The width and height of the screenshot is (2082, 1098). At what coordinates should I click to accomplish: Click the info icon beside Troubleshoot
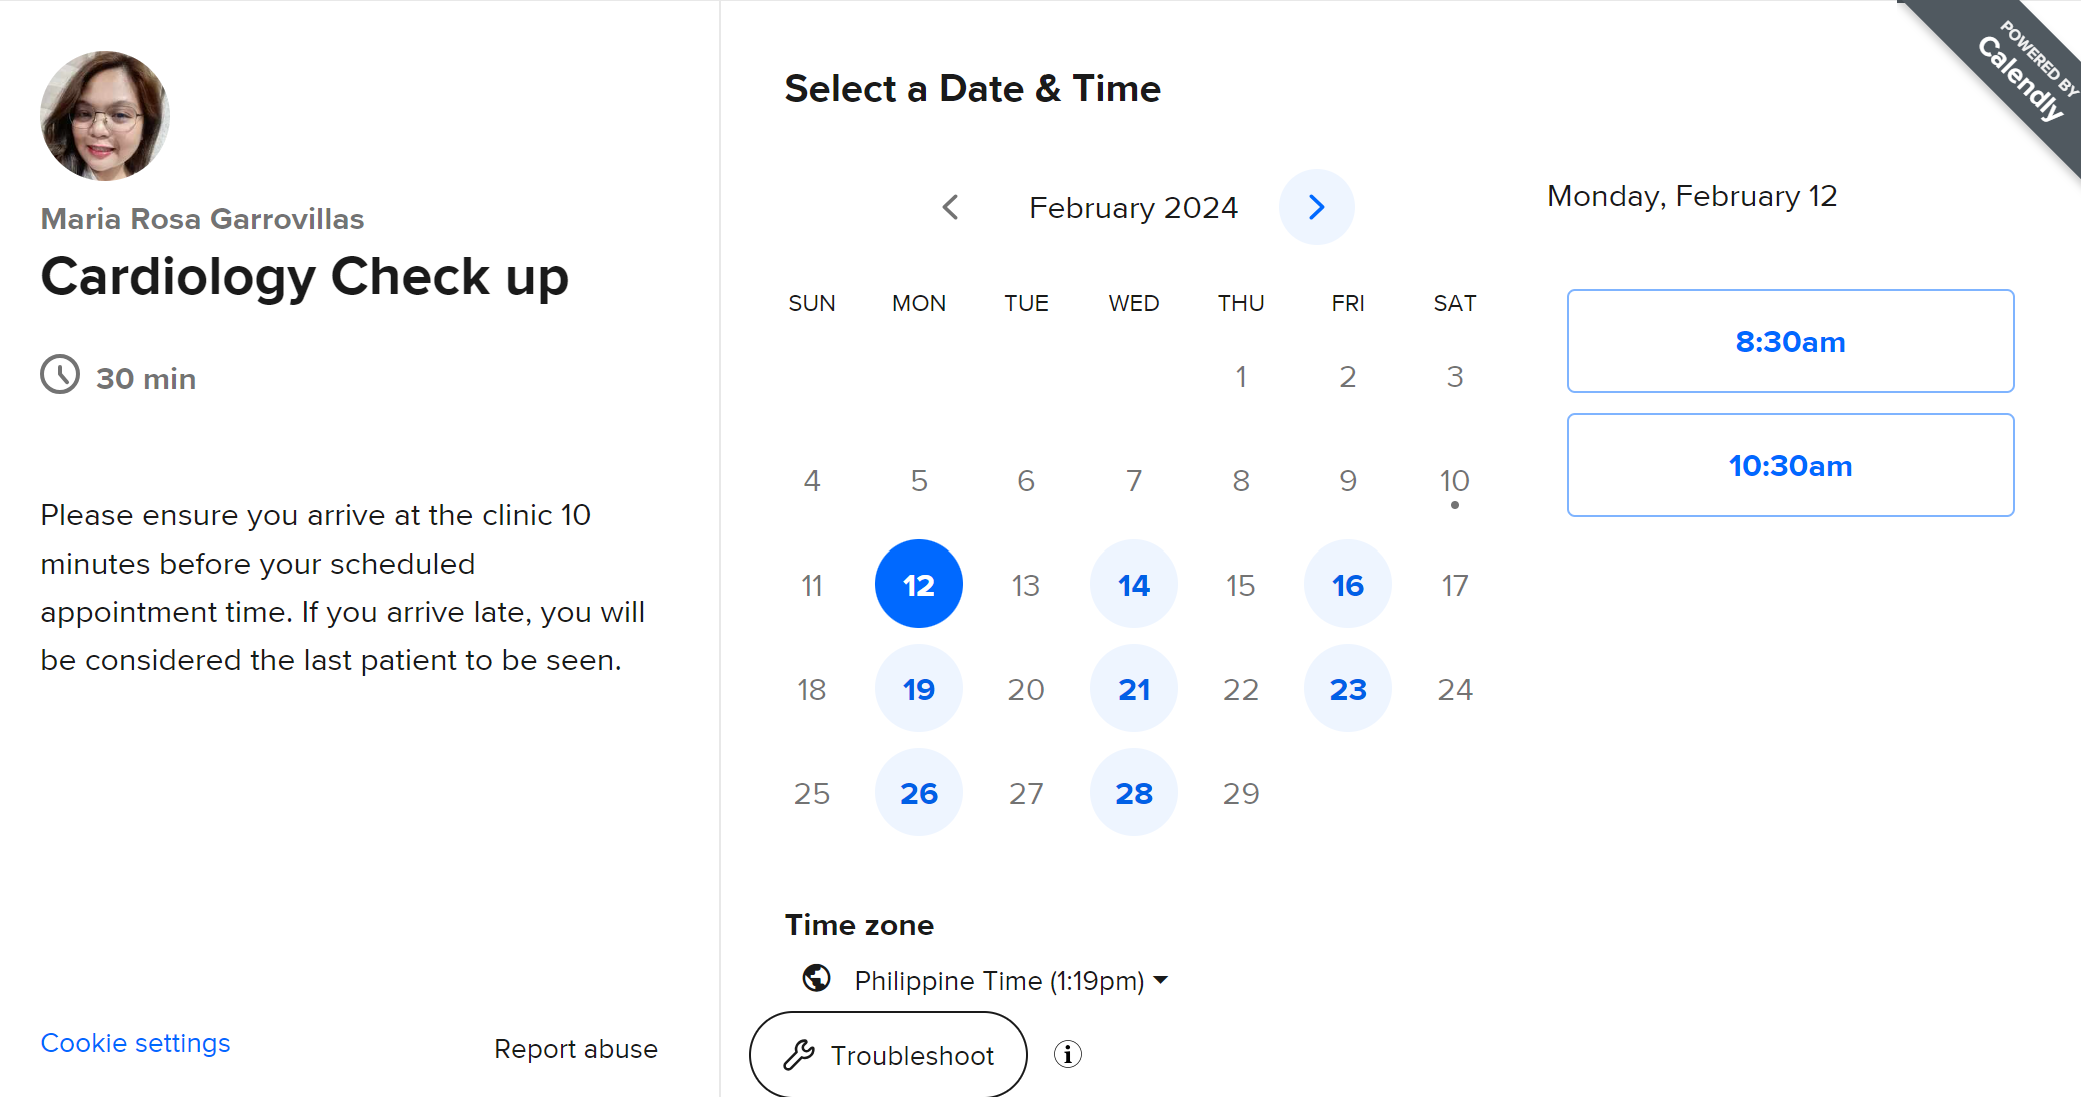coord(1068,1054)
